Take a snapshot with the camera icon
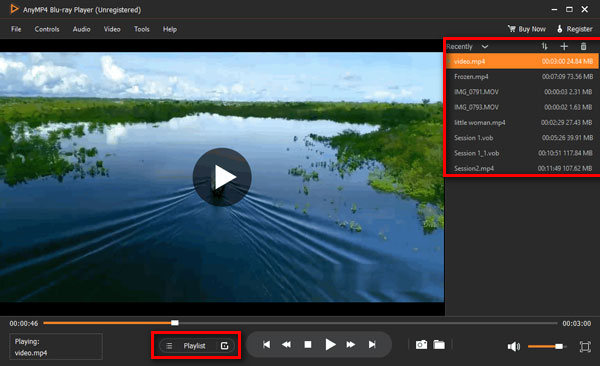The width and height of the screenshot is (600, 366). pyautogui.click(x=421, y=345)
